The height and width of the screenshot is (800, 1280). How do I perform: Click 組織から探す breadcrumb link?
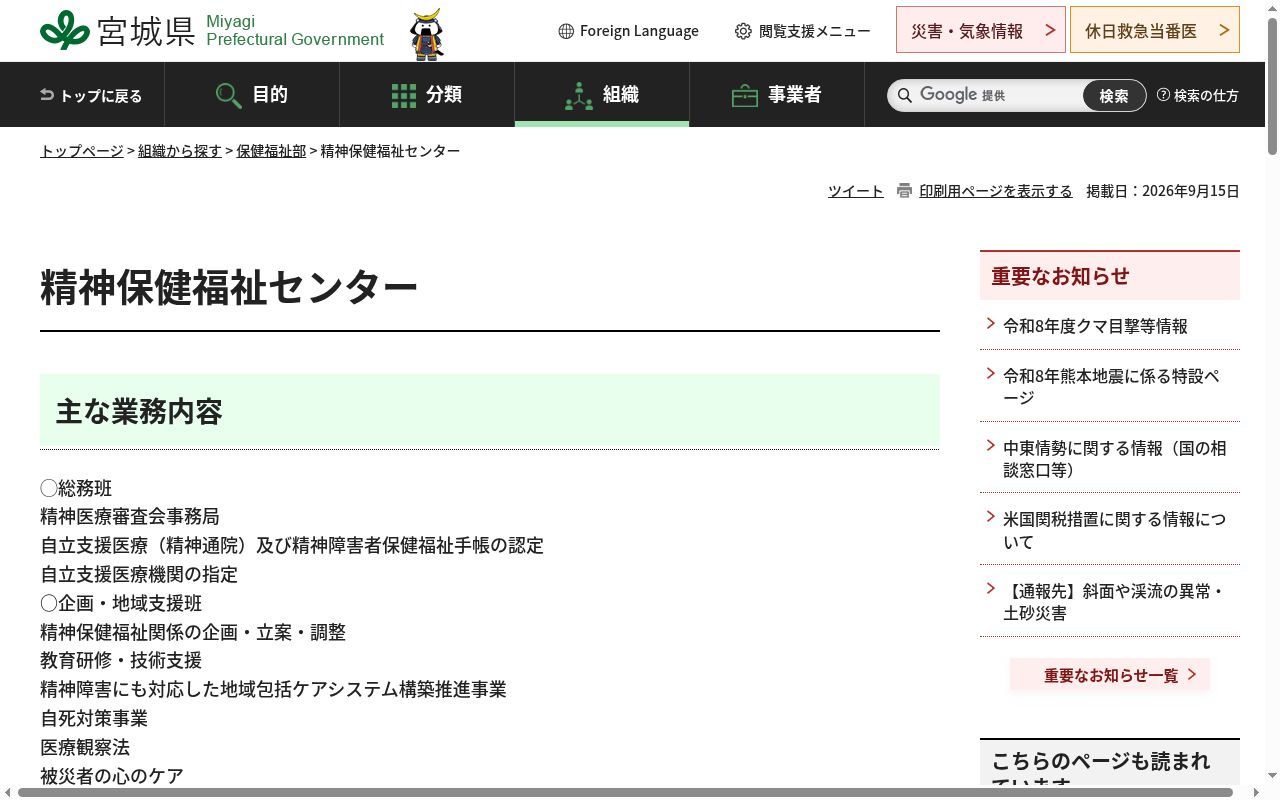[x=180, y=151]
